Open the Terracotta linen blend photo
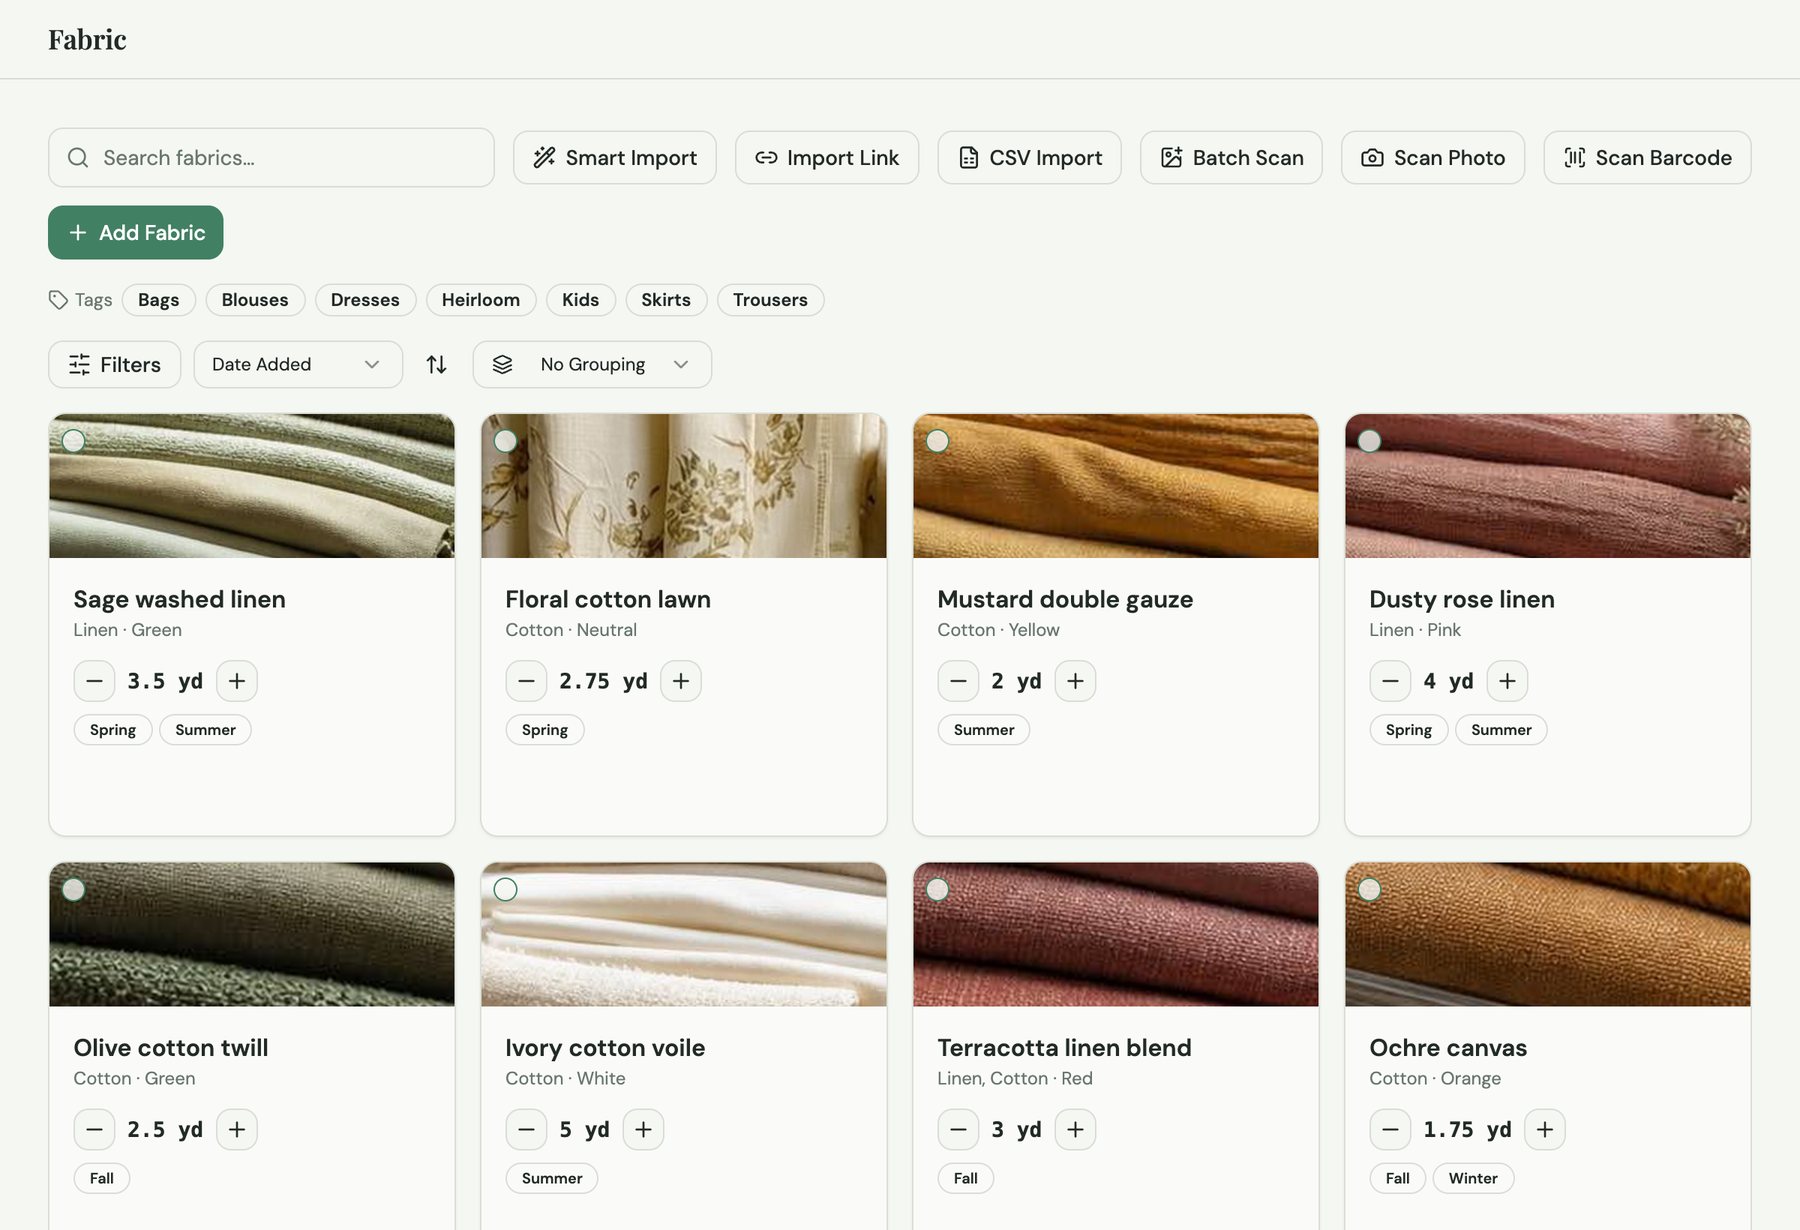1800x1230 pixels. [1116, 934]
